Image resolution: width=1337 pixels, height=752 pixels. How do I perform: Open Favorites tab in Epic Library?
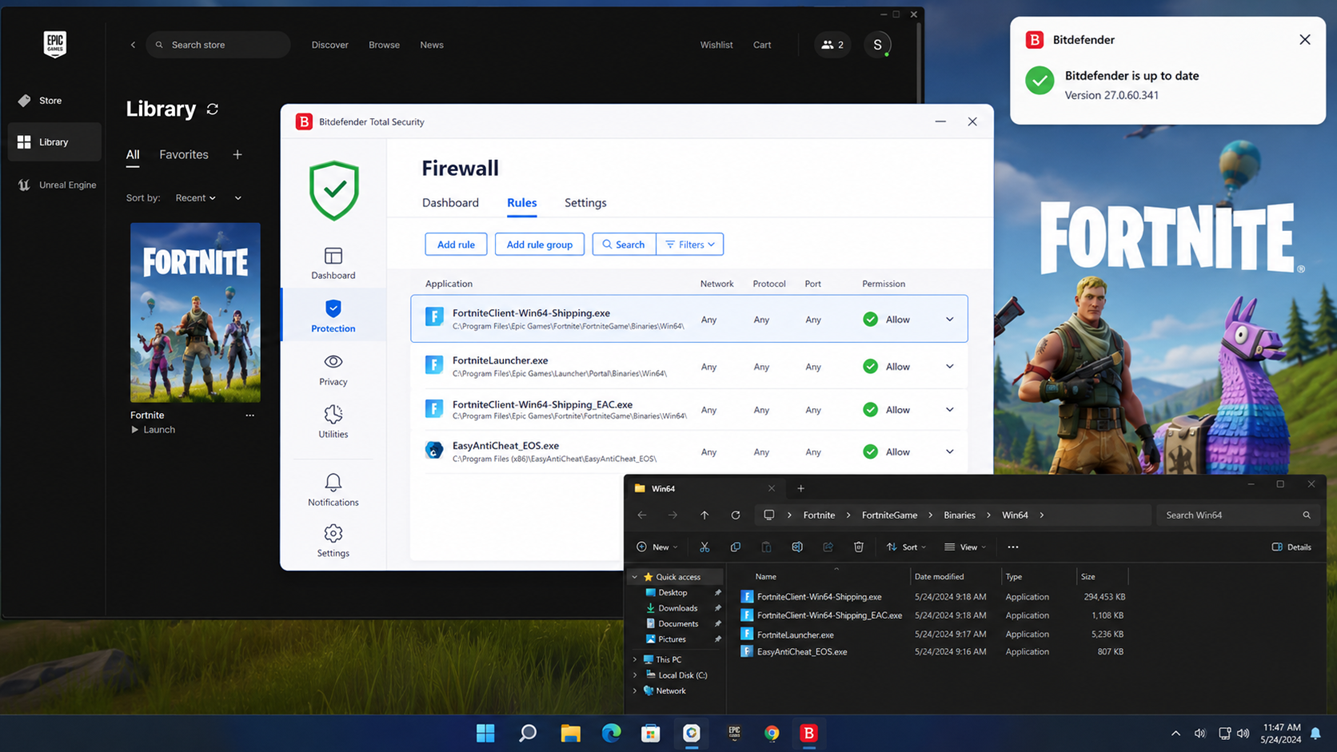pyautogui.click(x=184, y=155)
